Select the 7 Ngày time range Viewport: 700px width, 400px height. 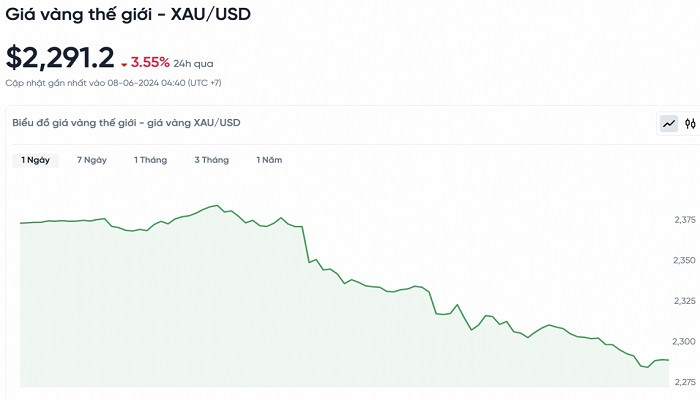[x=91, y=160]
